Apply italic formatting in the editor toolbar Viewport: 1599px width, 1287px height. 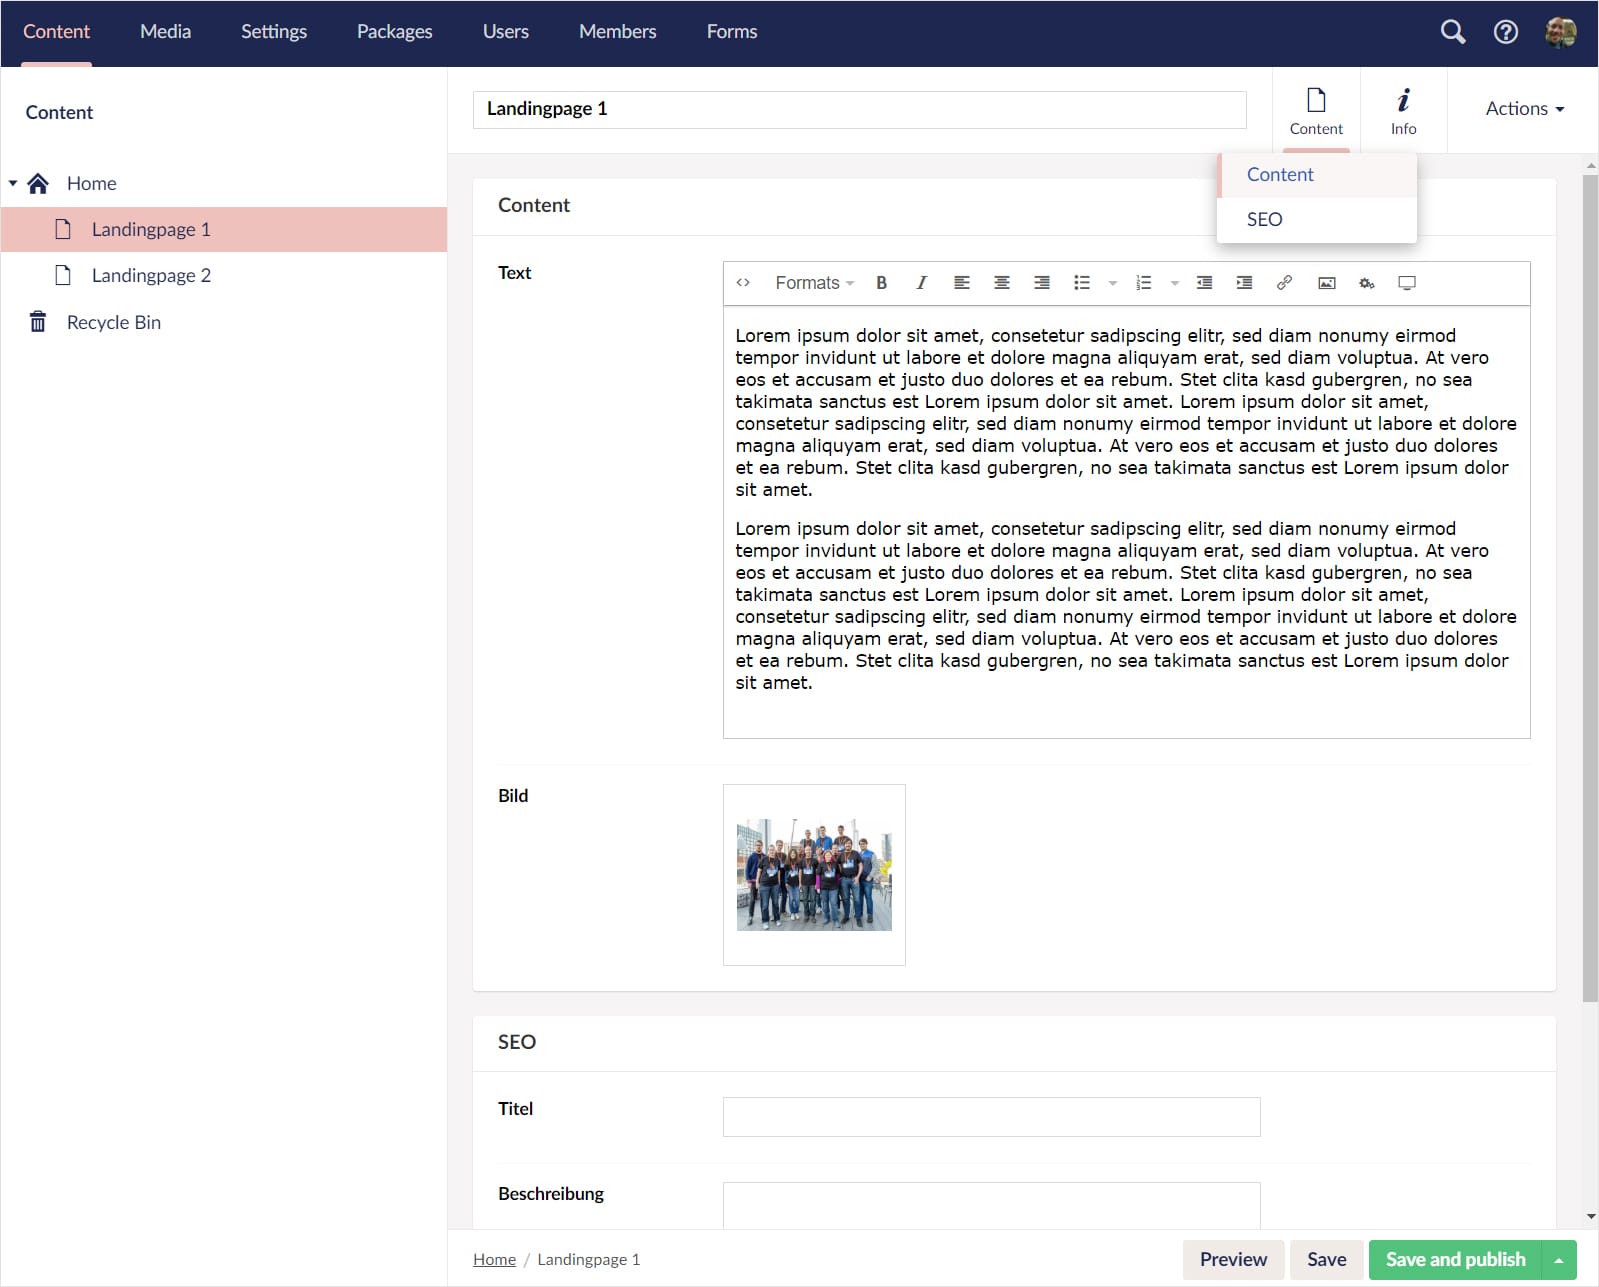tap(921, 283)
